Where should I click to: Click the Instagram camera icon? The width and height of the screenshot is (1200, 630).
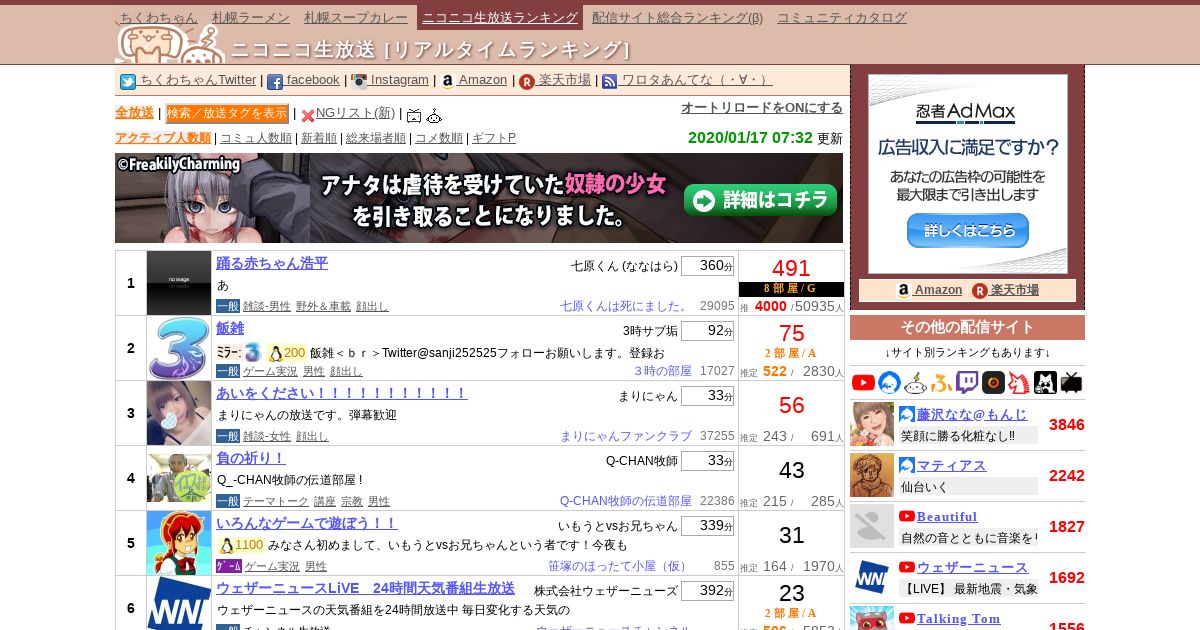coord(359,82)
